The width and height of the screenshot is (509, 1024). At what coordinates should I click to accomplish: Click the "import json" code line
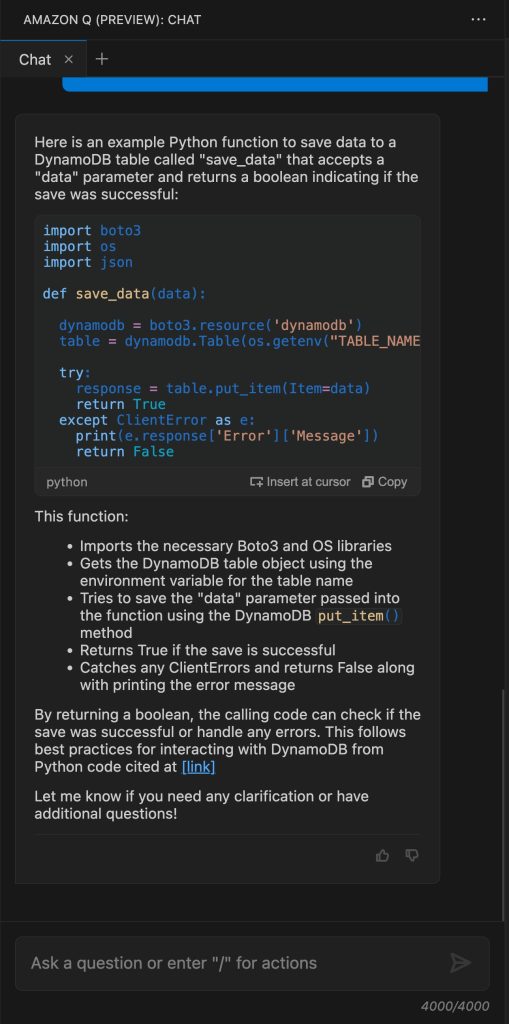88,263
